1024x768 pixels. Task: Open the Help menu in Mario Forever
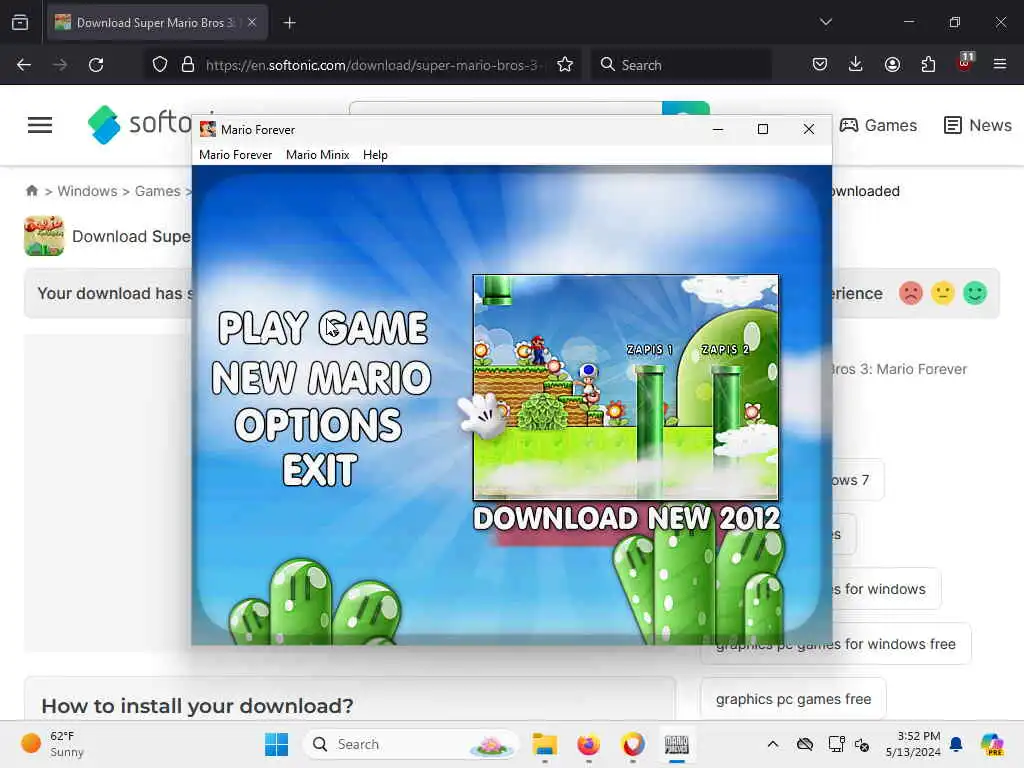pyautogui.click(x=375, y=155)
